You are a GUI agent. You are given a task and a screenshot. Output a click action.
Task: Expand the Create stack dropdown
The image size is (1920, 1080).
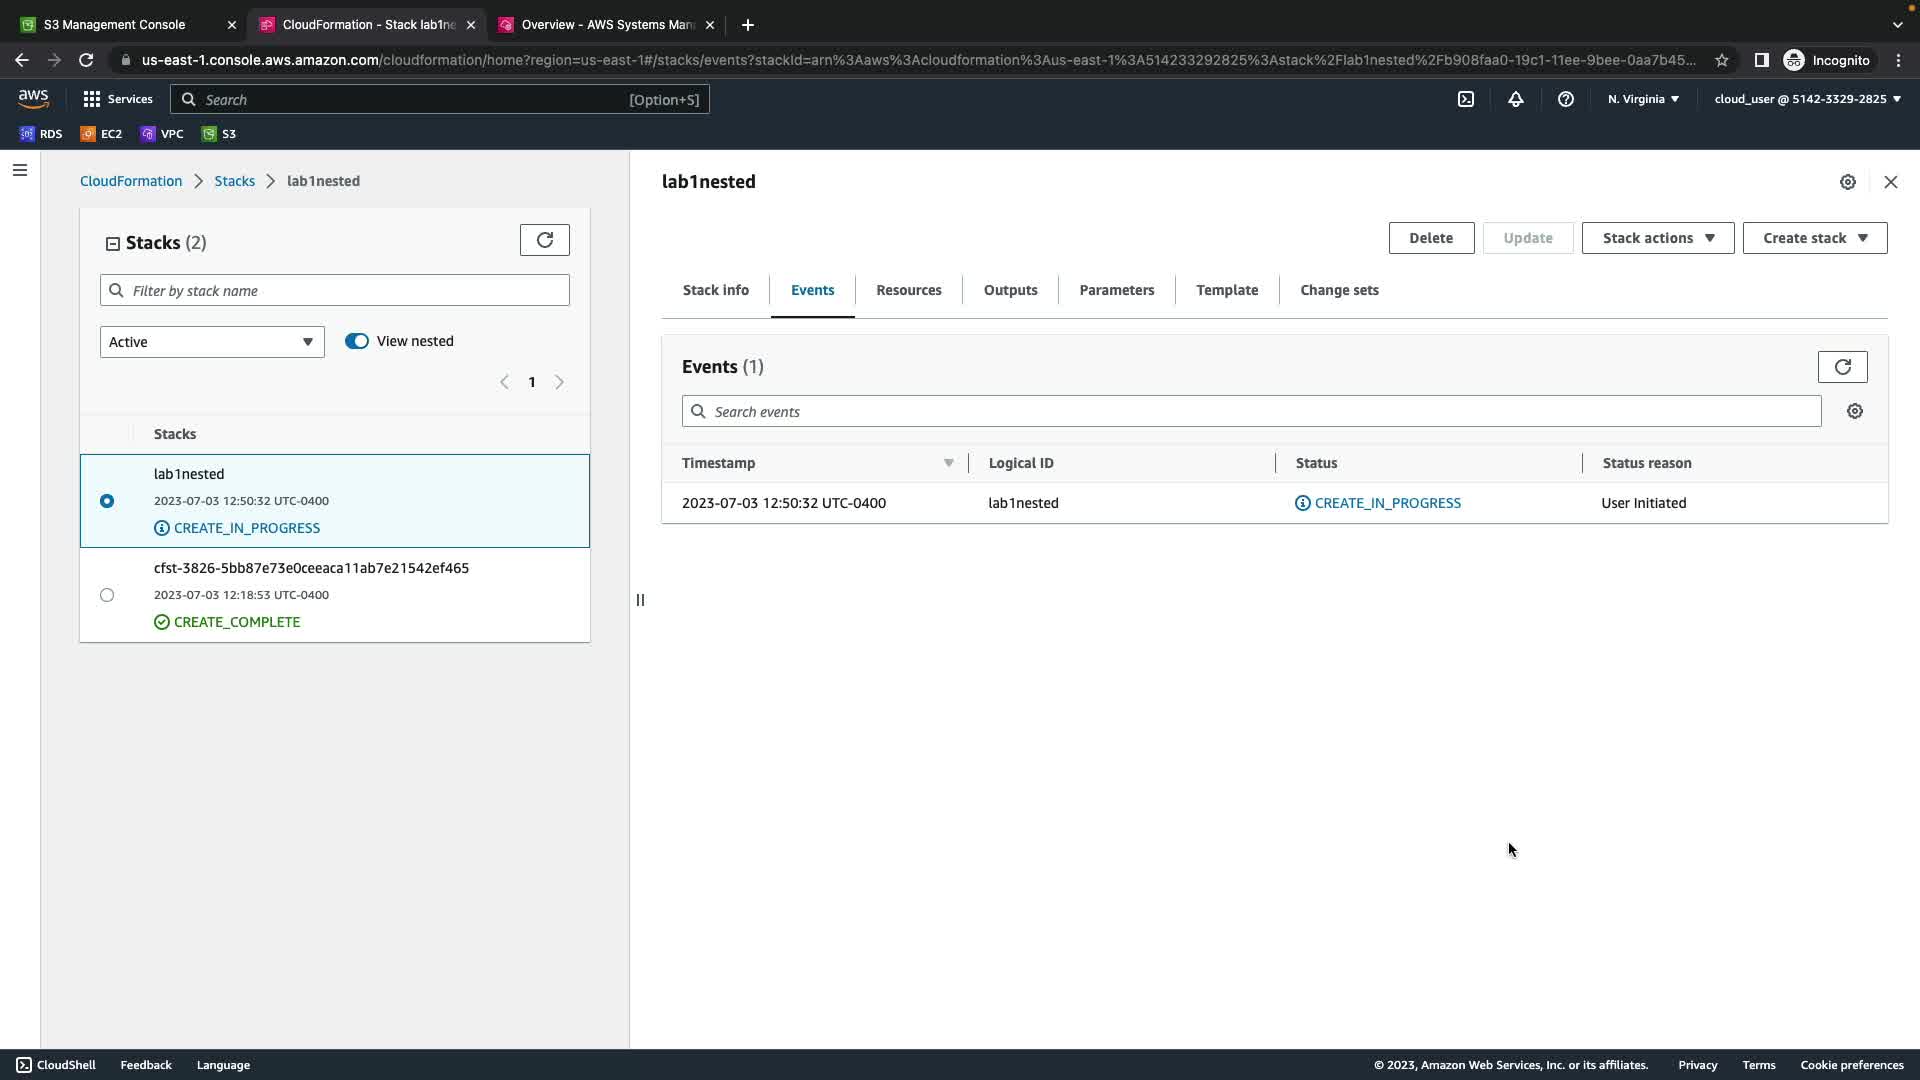(x=1814, y=238)
